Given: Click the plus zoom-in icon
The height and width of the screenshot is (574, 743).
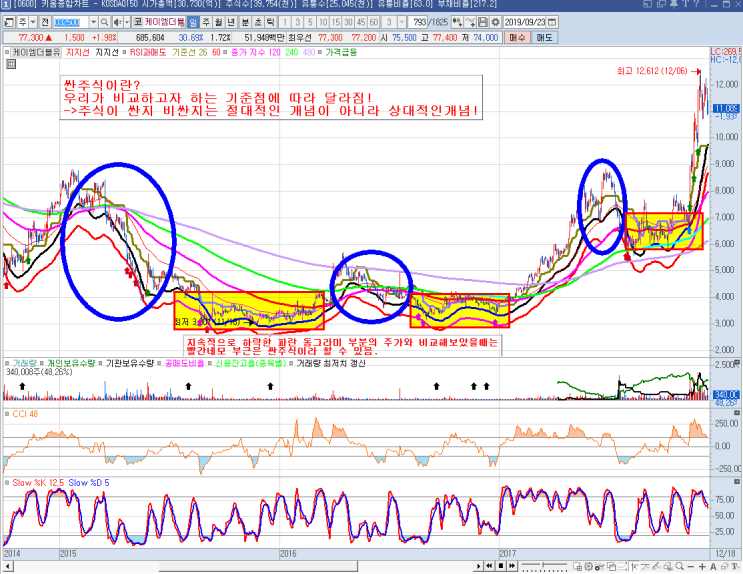Looking at the screenshot, I should point(702,566).
